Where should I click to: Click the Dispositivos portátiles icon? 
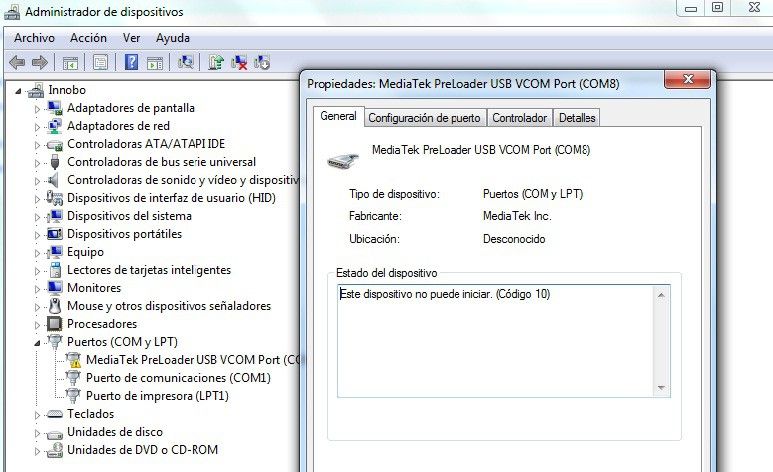(54, 234)
